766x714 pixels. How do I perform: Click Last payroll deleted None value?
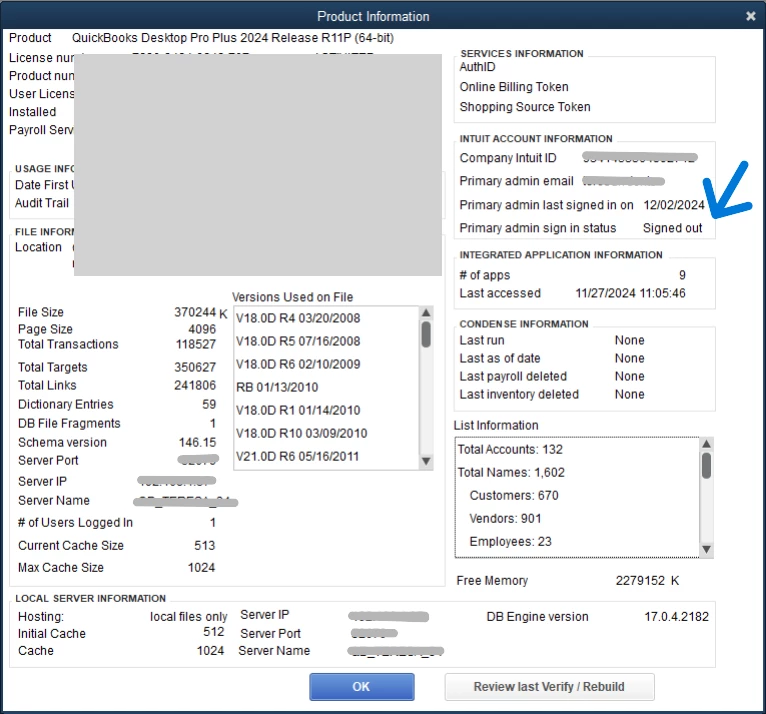click(x=629, y=376)
